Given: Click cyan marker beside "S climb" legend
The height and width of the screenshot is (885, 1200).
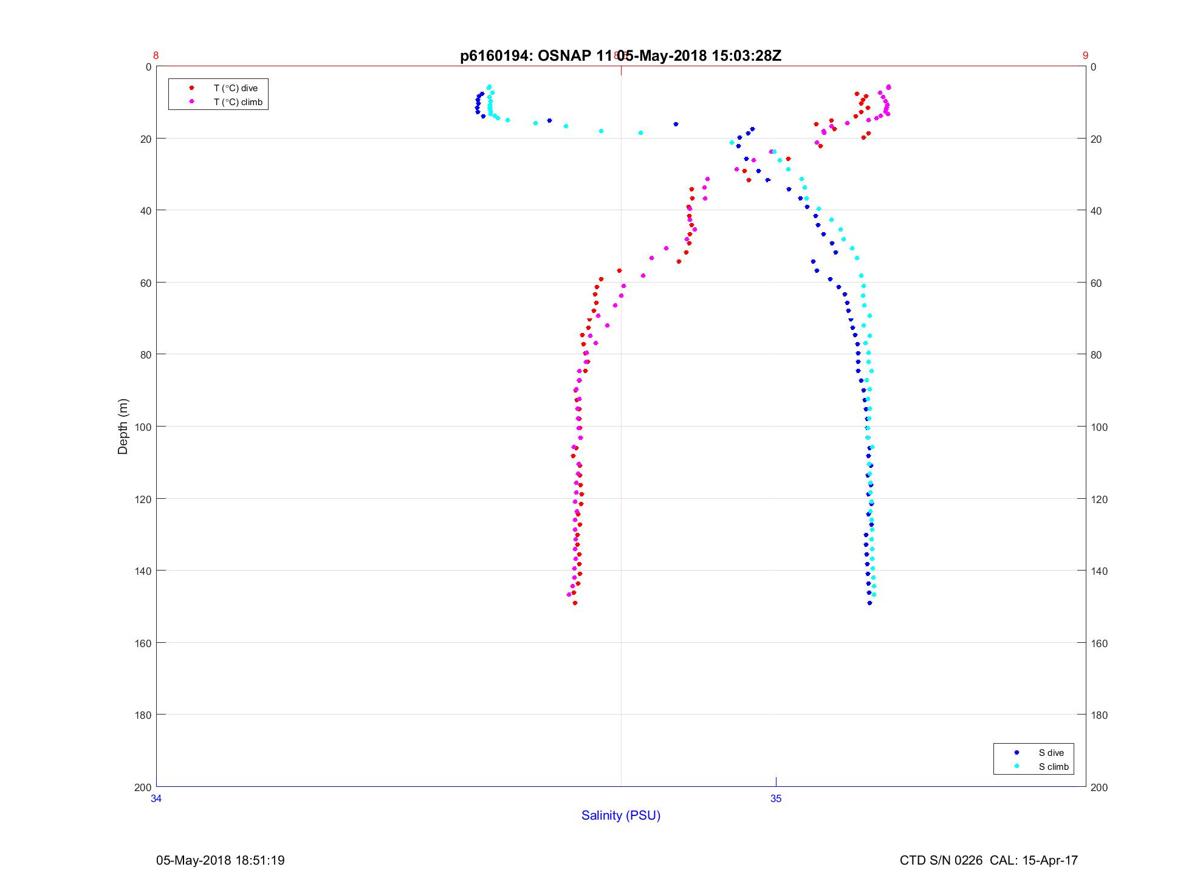Looking at the screenshot, I should pos(1016,767).
